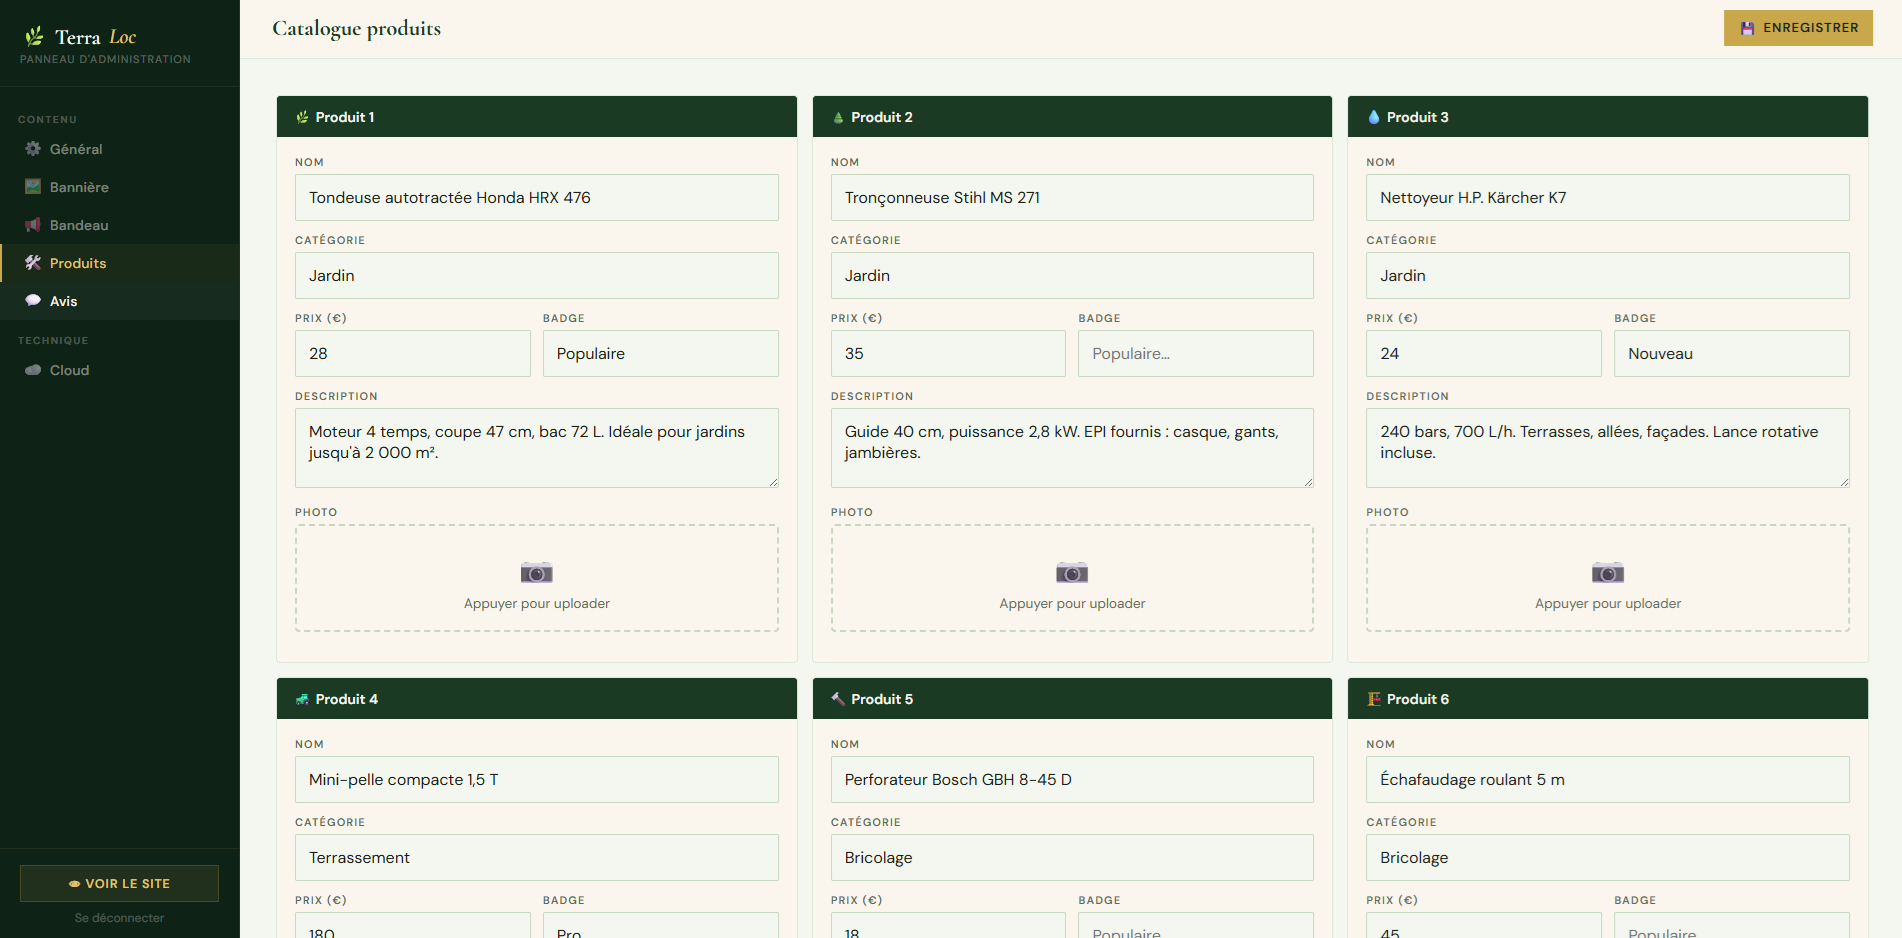The height and width of the screenshot is (938, 1902).
Task: Open the Cloud settings section
Action: click(120, 370)
